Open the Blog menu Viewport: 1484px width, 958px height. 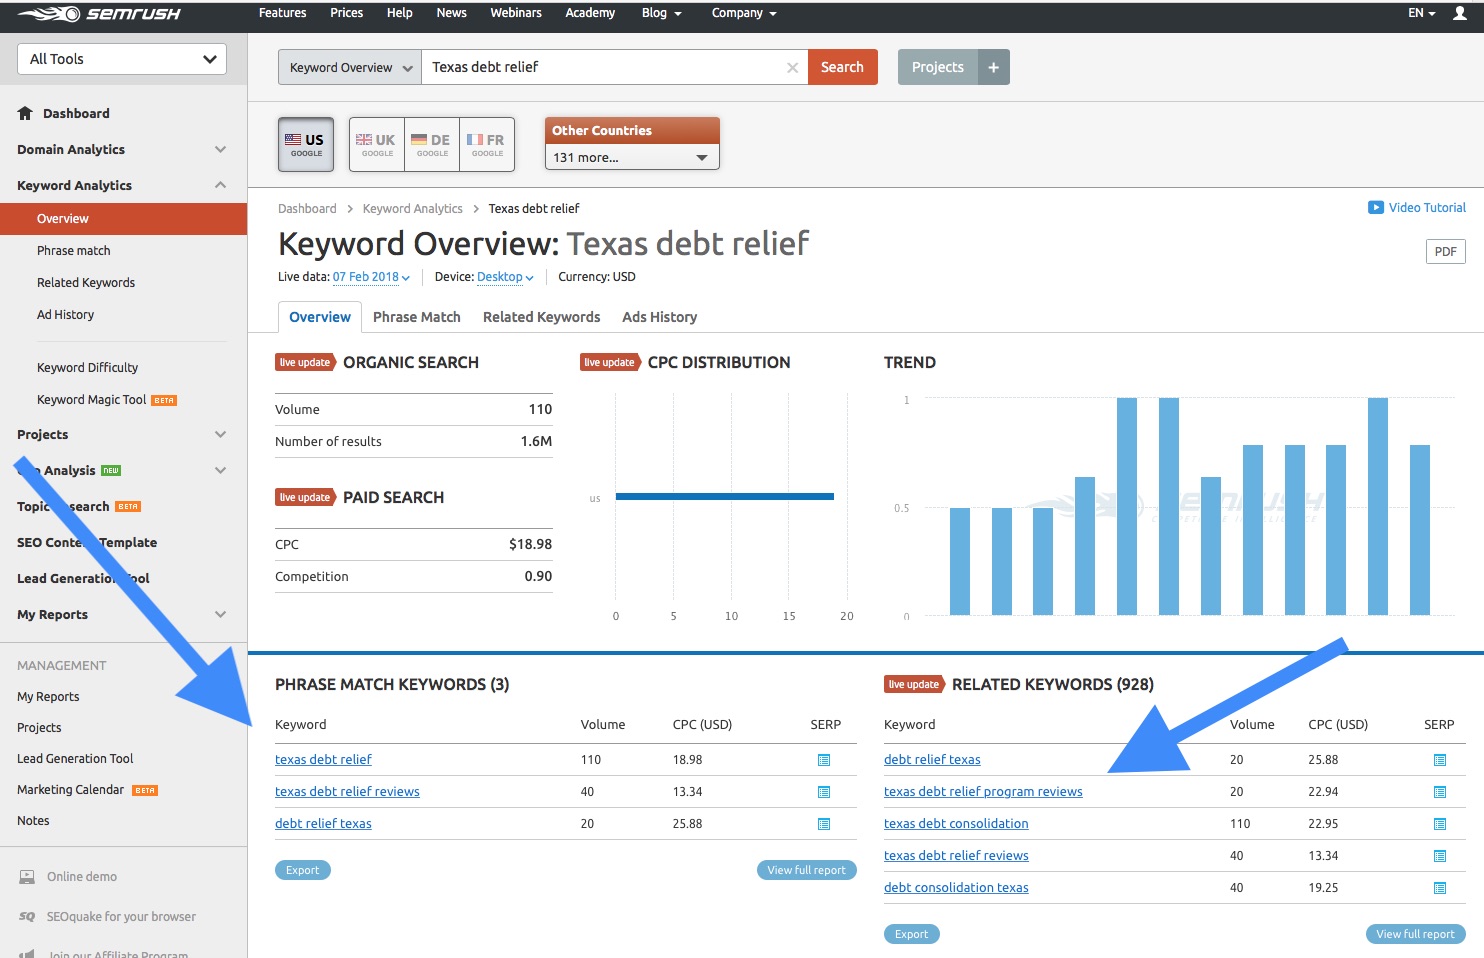[661, 13]
